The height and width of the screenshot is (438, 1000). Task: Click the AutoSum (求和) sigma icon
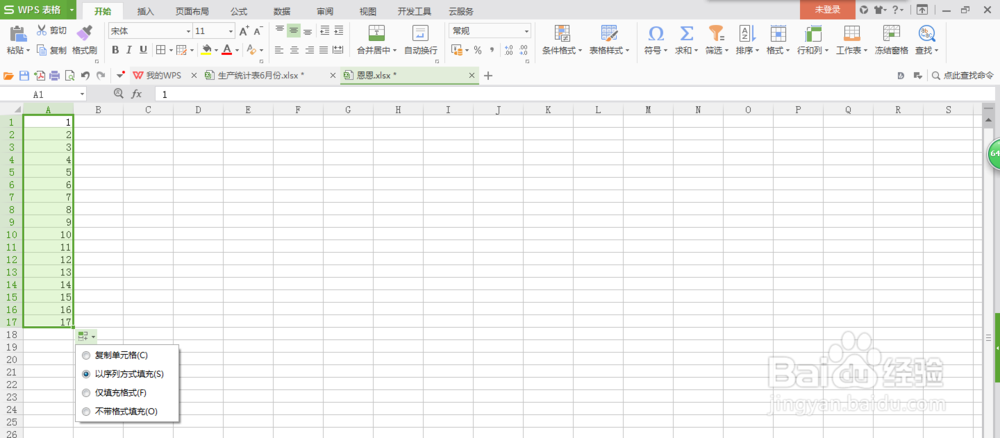[686, 34]
